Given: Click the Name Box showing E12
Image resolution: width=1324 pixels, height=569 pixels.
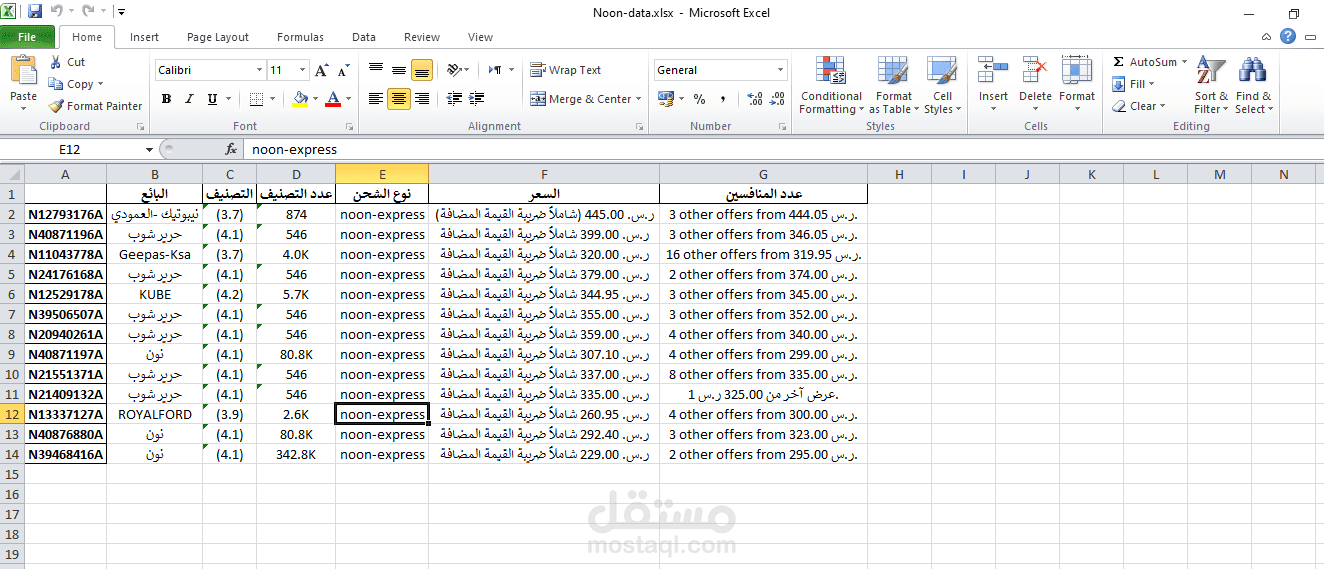Looking at the screenshot, I should pyautogui.click(x=70, y=149).
